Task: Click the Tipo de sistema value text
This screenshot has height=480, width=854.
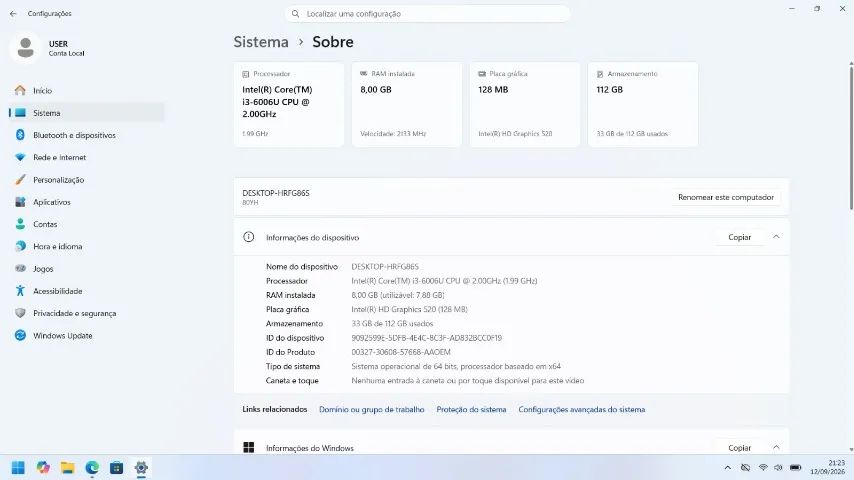Action: pyautogui.click(x=456, y=366)
